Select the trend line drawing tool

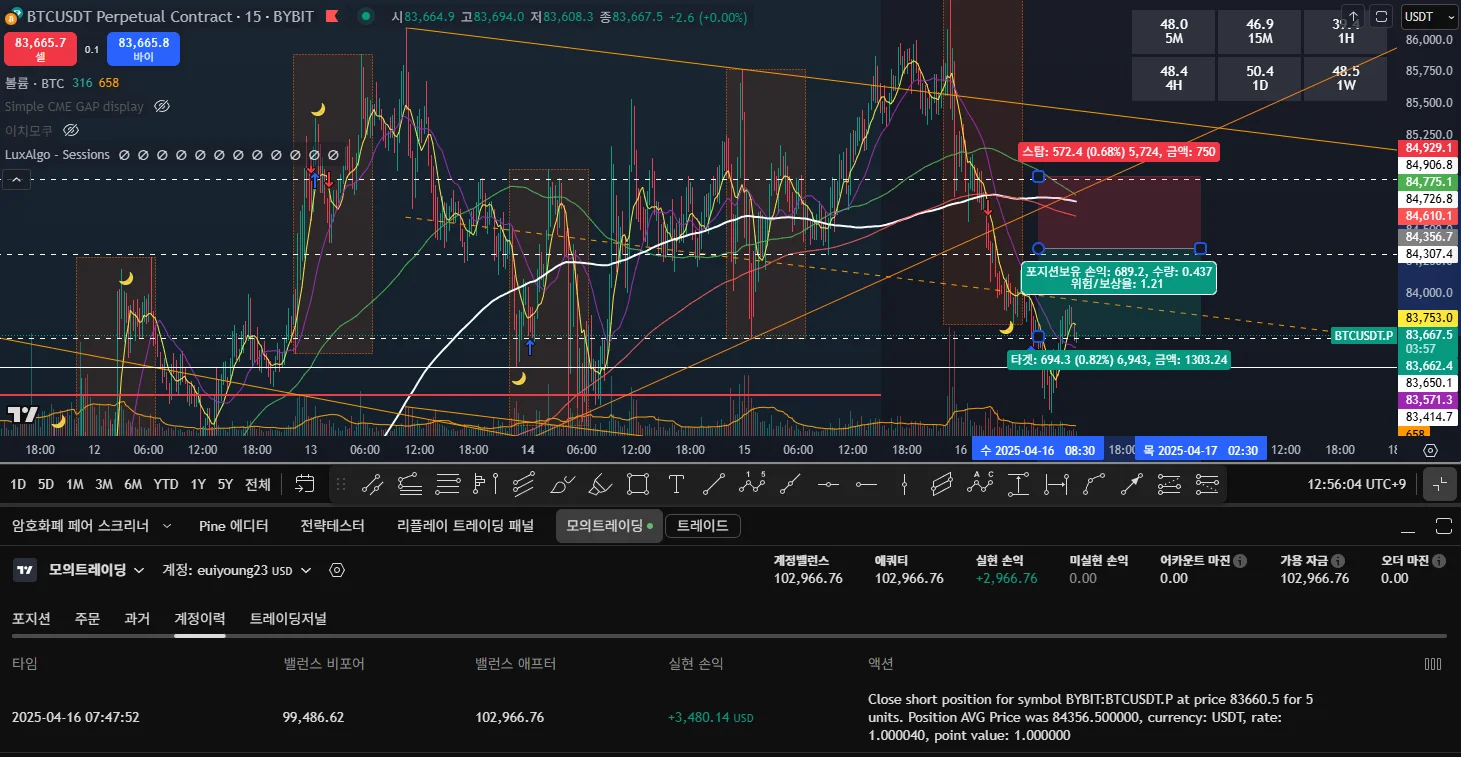tap(371, 485)
